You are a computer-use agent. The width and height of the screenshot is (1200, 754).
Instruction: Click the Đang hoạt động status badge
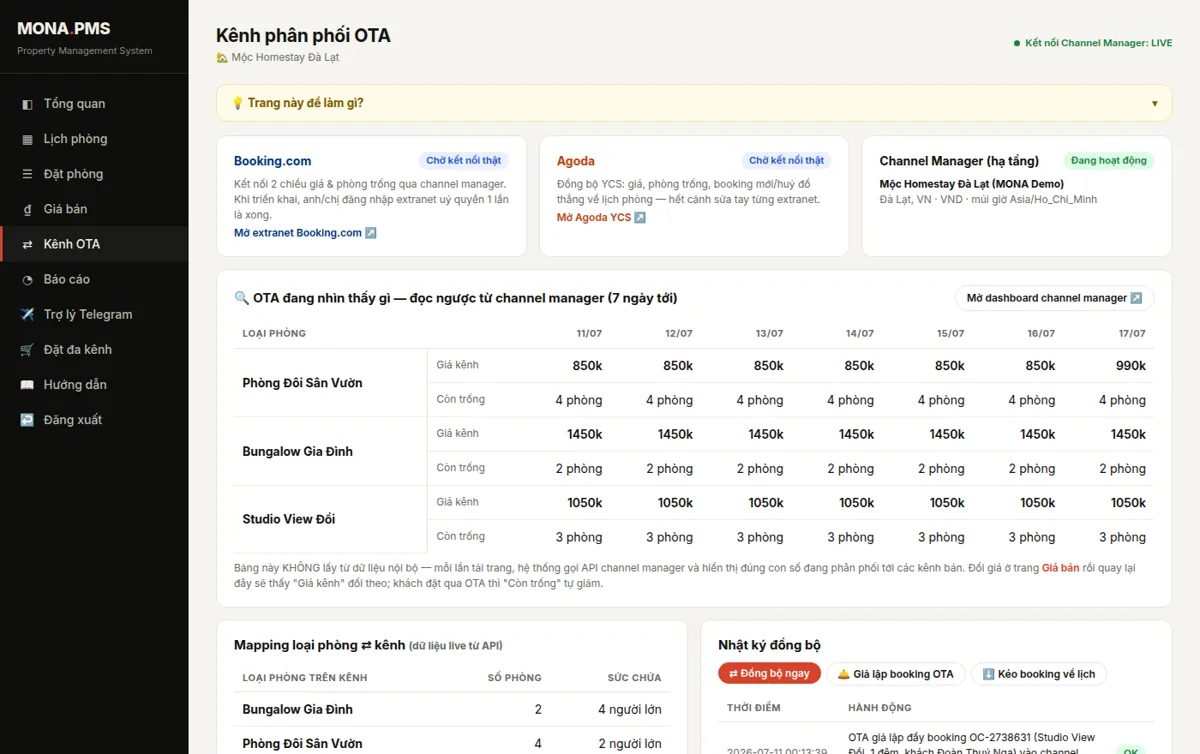tap(1108, 160)
